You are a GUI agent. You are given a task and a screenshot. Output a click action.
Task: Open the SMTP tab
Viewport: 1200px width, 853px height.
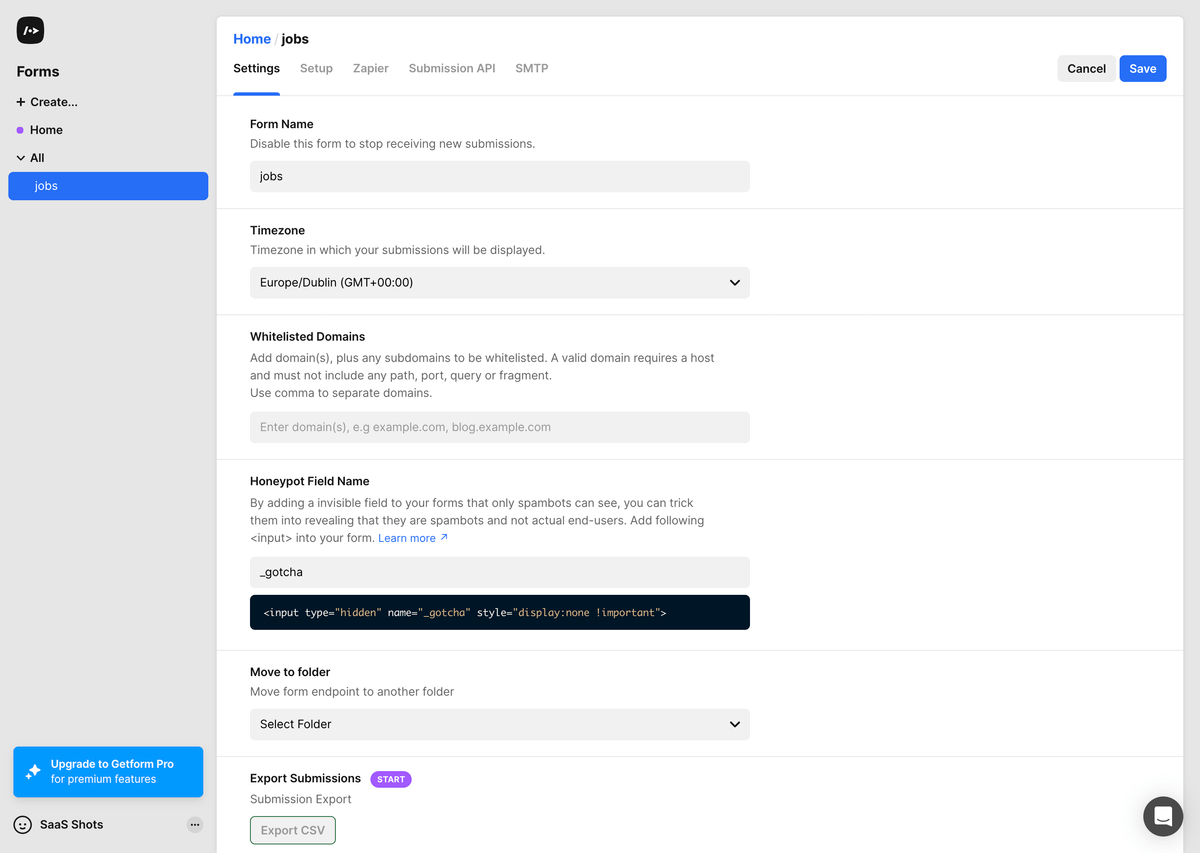tap(531, 69)
